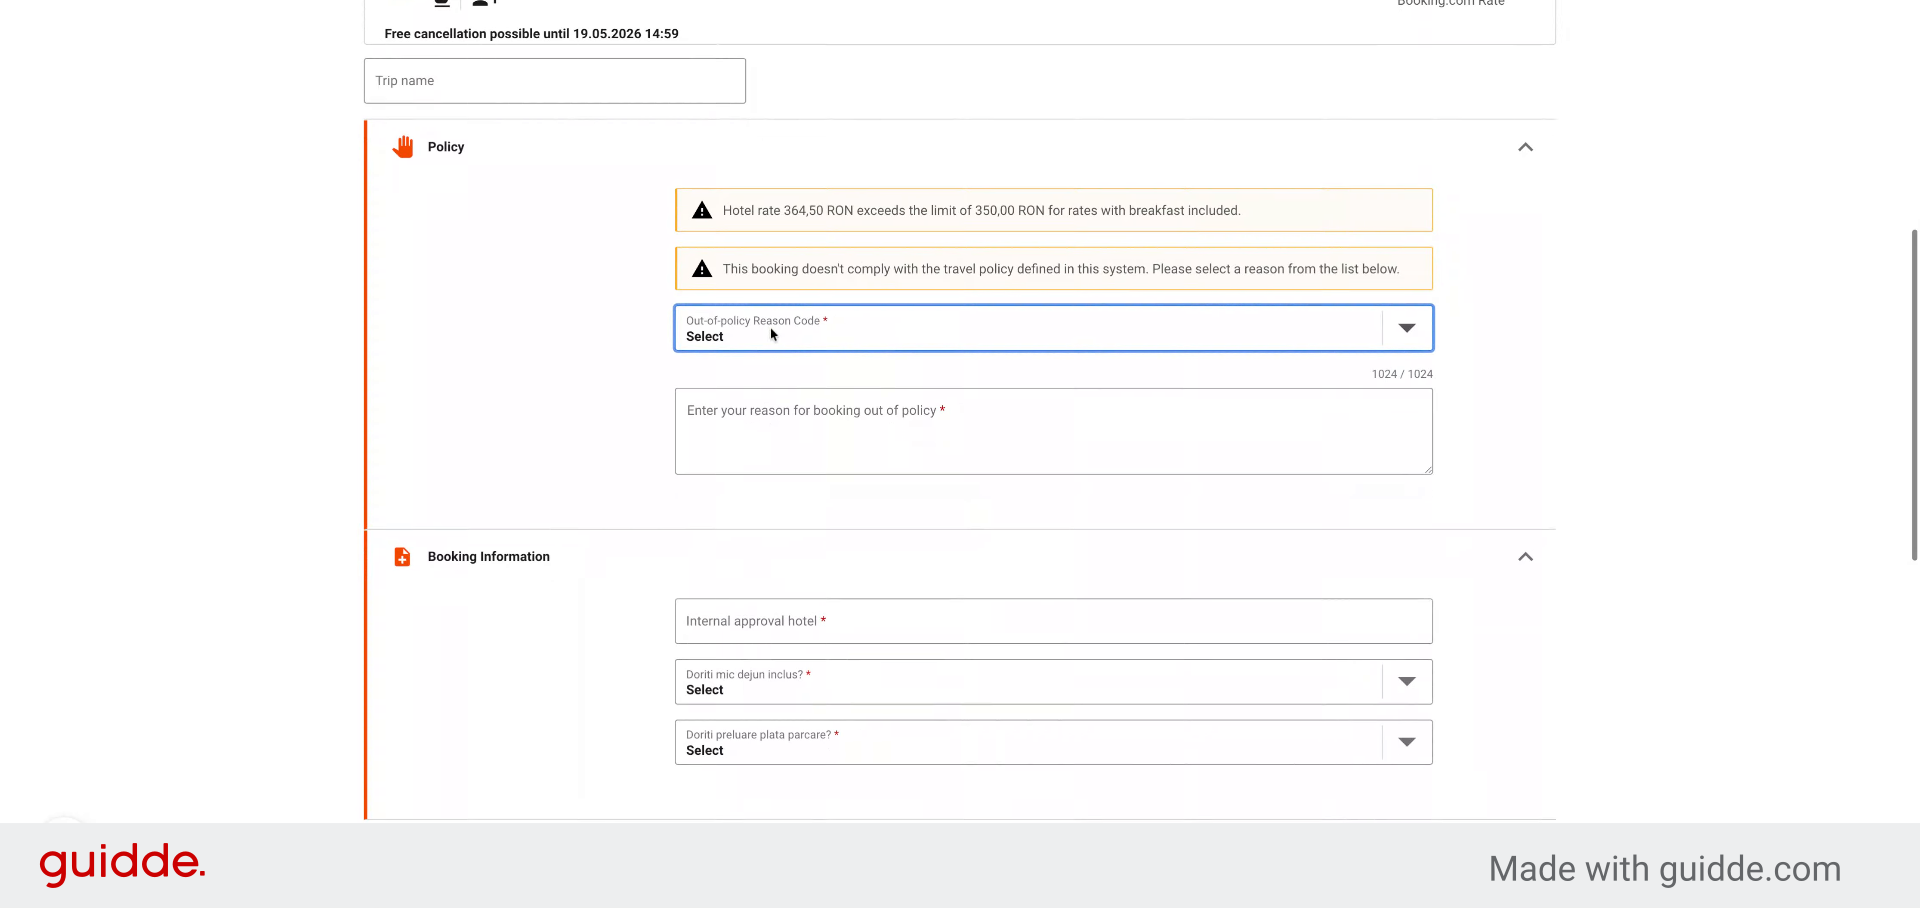Viewport: 1920px width, 908px height.
Task: Click the Booking Information heading text
Action: pos(489,557)
